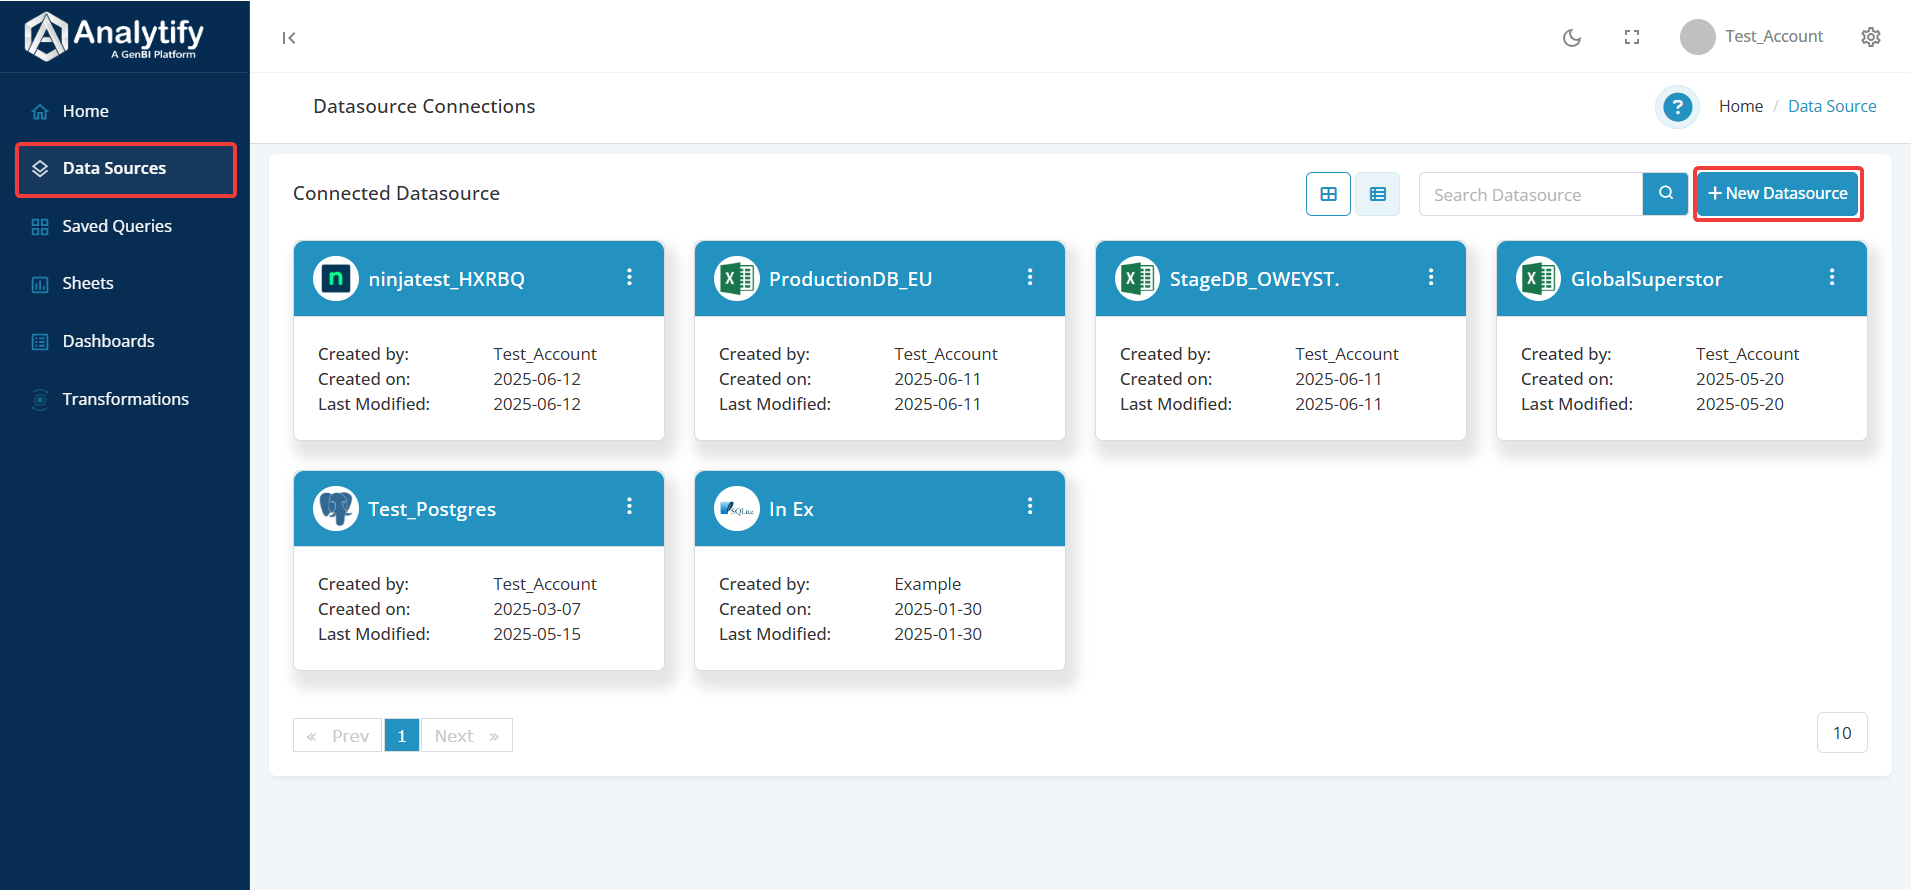Image resolution: width=1920 pixels, height=890 pixels.
Task: Open Dashboards in the sidebar
Action: pos(125,342)
